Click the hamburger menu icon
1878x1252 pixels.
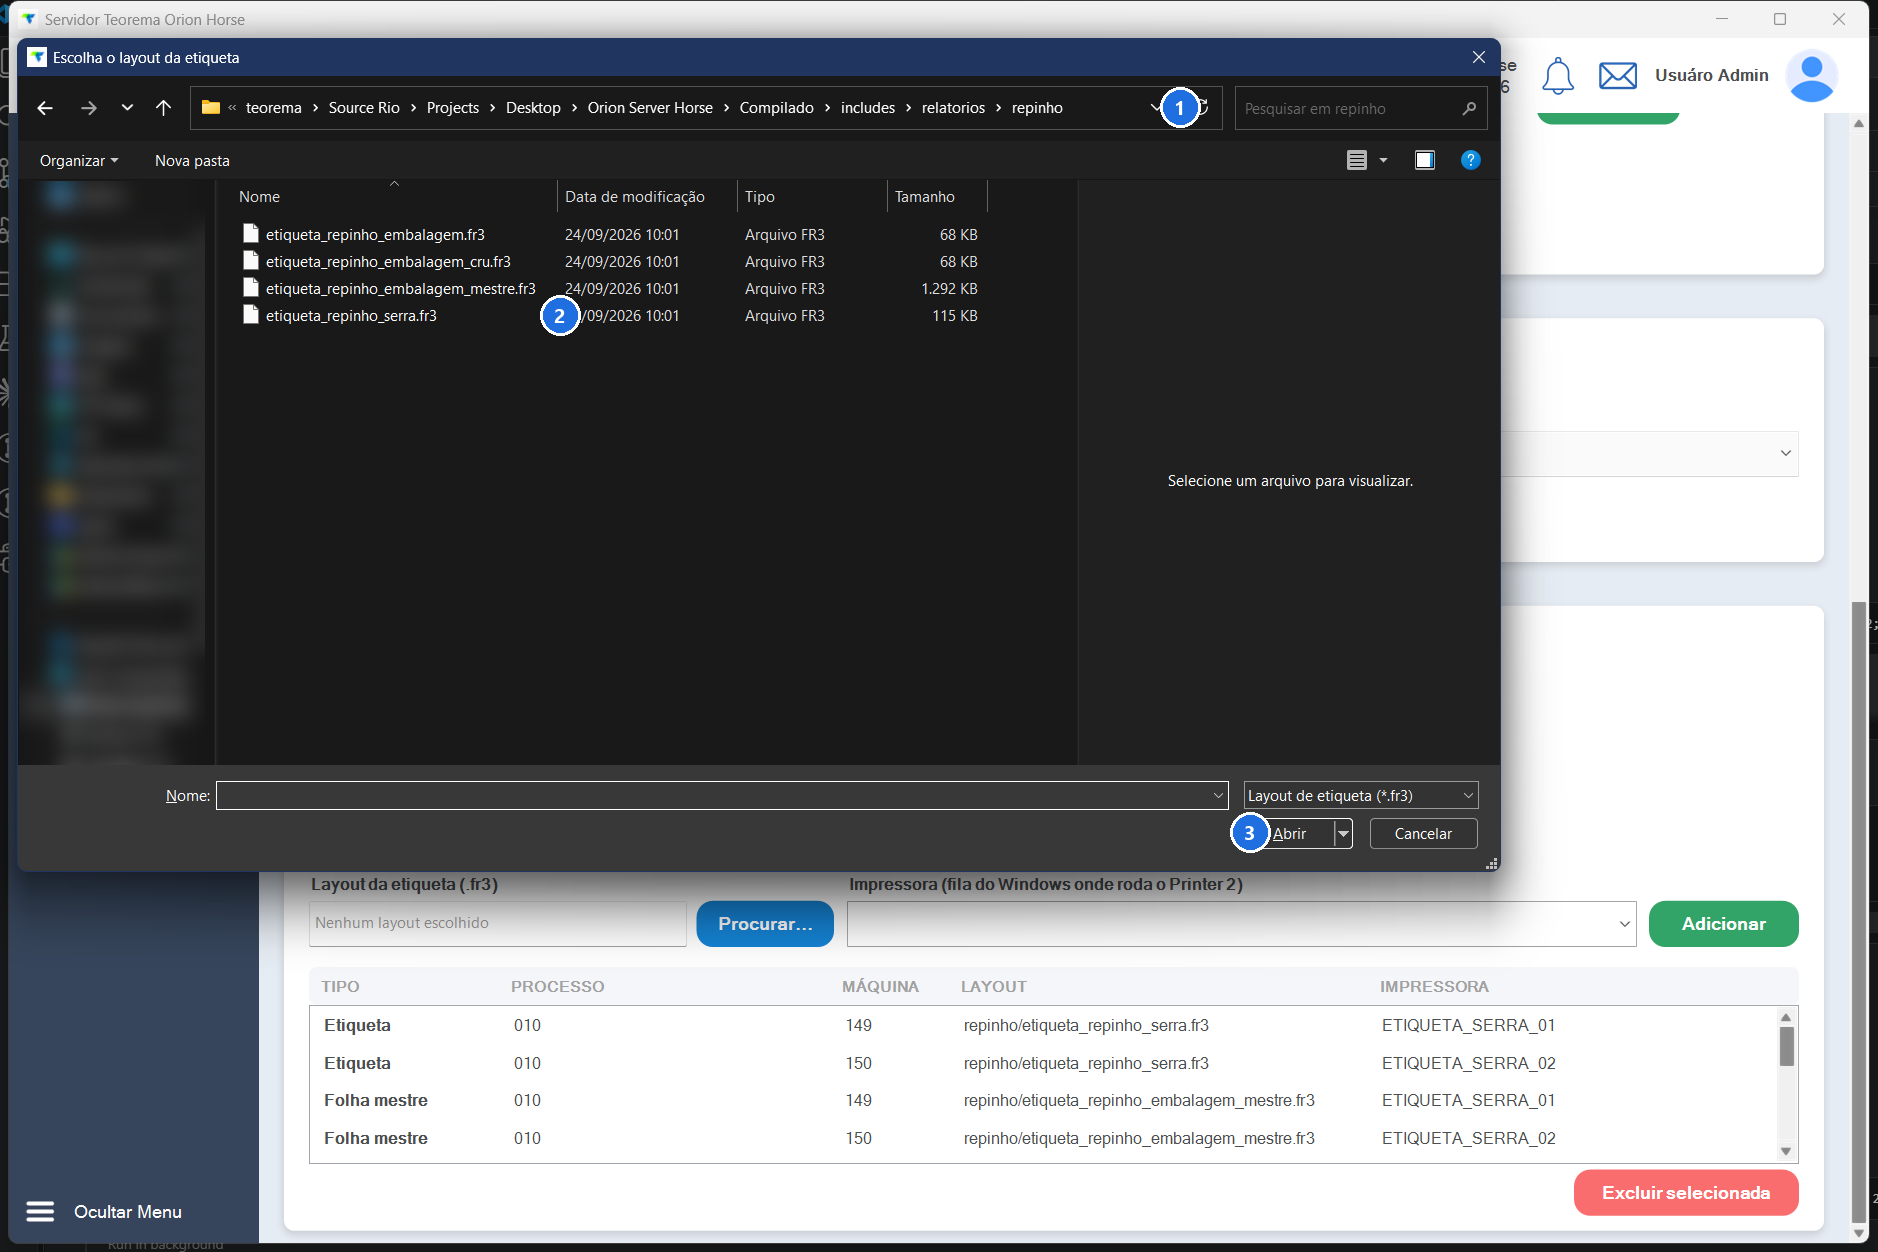[x=40, y=1212]
